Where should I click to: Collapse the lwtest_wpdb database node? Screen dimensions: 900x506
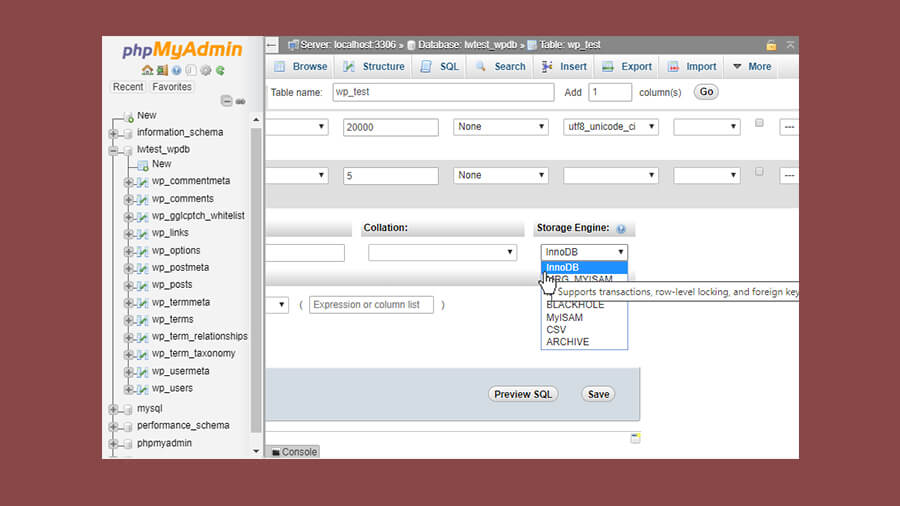[113, 150]
